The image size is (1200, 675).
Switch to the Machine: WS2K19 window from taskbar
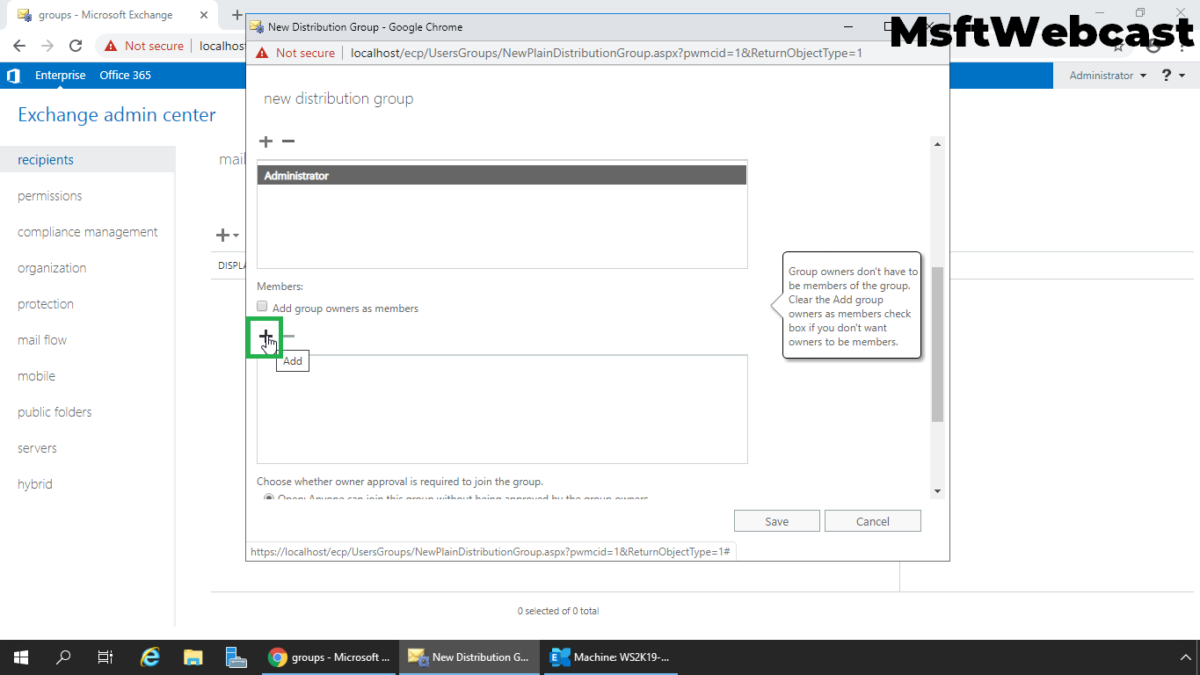(x=610, y=657)
